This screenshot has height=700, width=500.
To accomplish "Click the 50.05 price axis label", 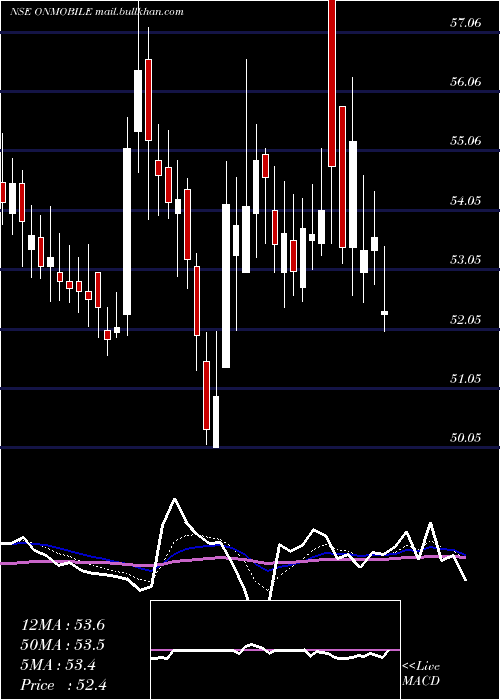I will pos(466,438).
